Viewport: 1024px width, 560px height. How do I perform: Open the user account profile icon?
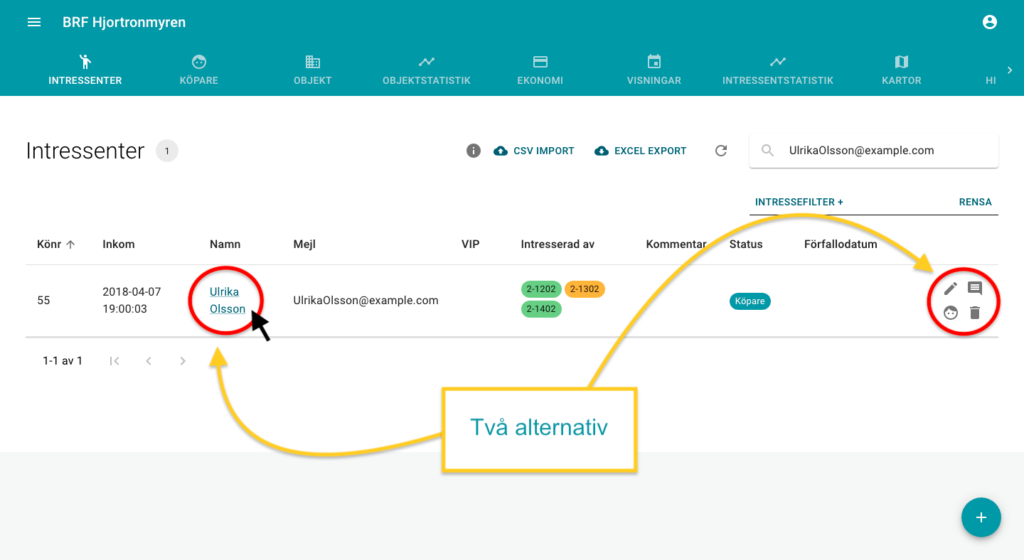(989, 22)
